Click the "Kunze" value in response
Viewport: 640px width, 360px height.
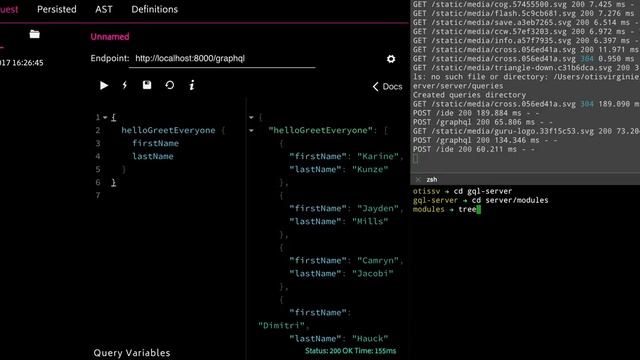click(x=370, y=169)
